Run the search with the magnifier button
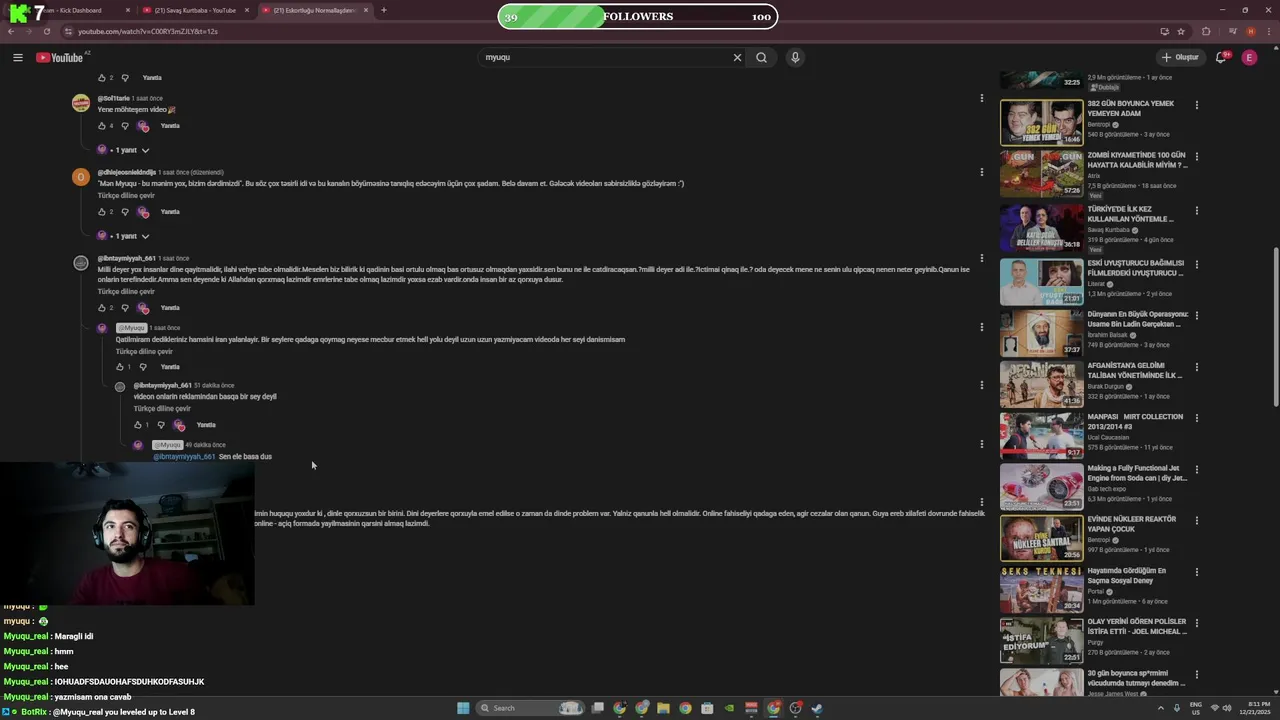 (x=761, y=57)
